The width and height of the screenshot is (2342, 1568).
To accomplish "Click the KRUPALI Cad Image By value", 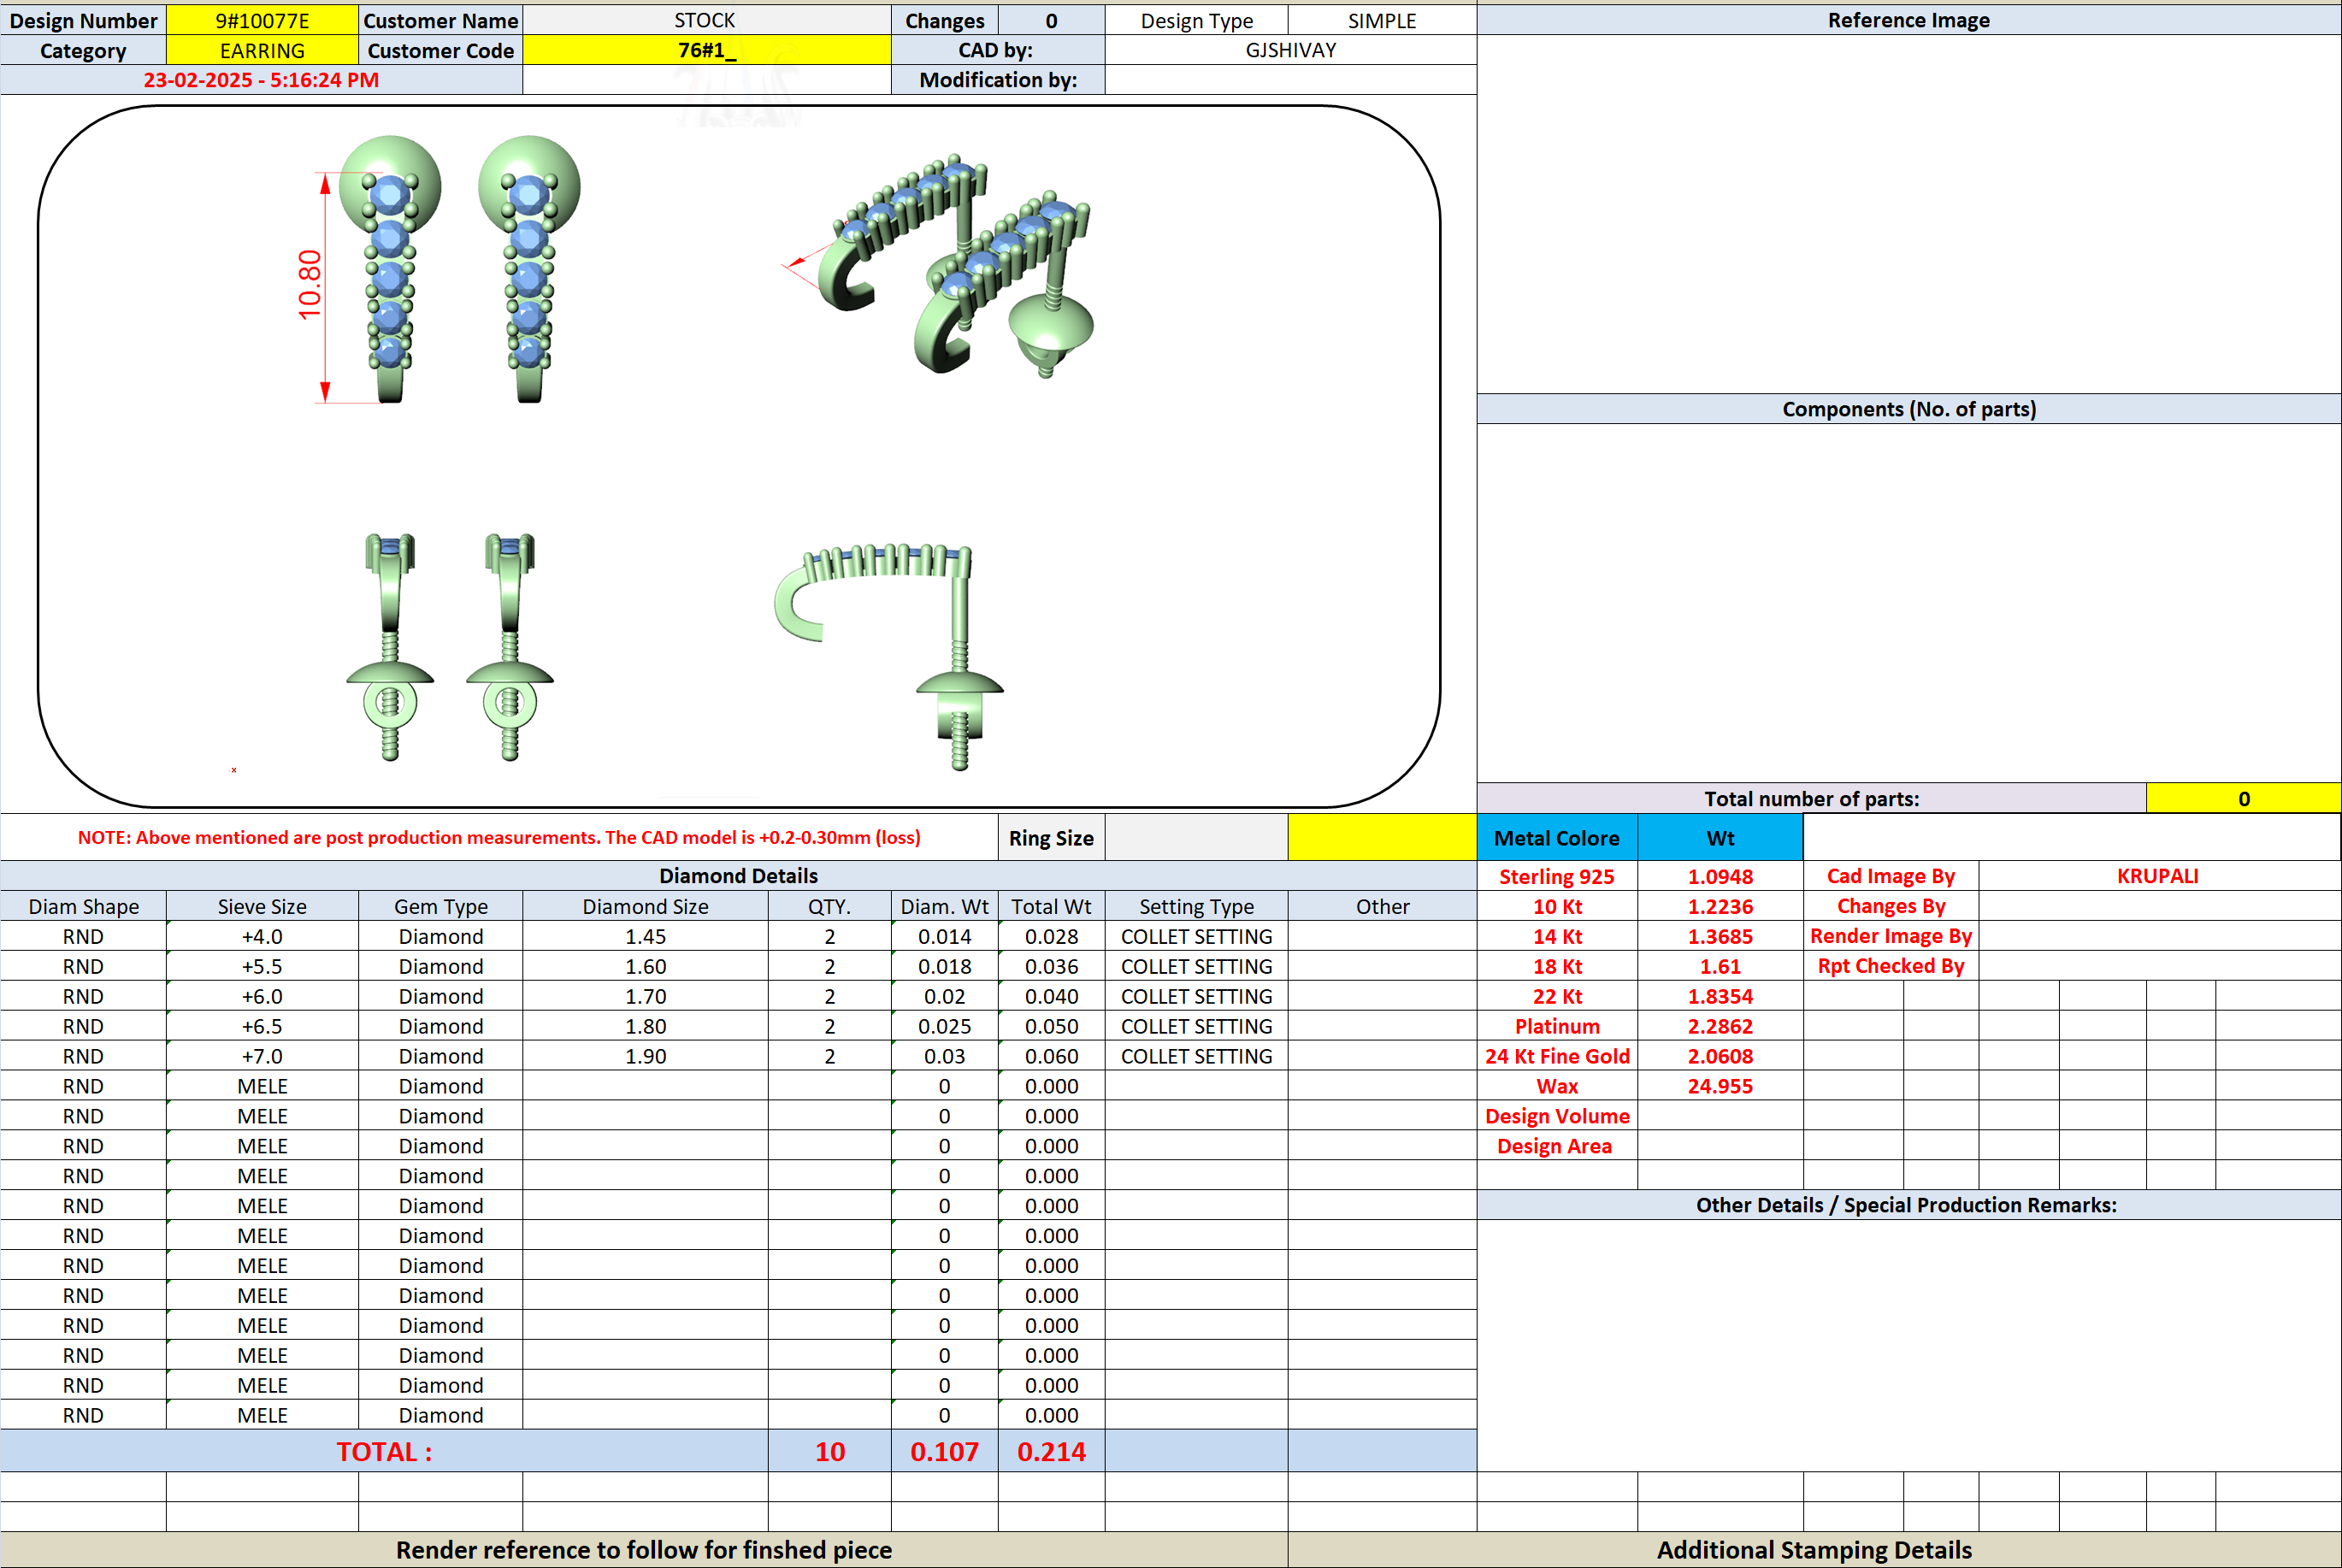I will [x=2158, y=876].
